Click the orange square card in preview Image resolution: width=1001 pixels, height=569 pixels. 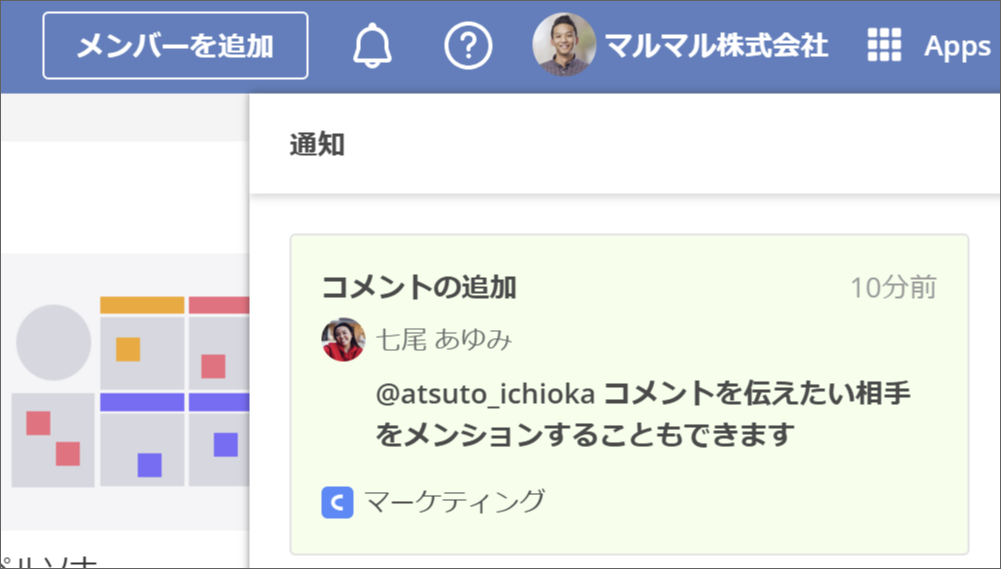point(127,349)
